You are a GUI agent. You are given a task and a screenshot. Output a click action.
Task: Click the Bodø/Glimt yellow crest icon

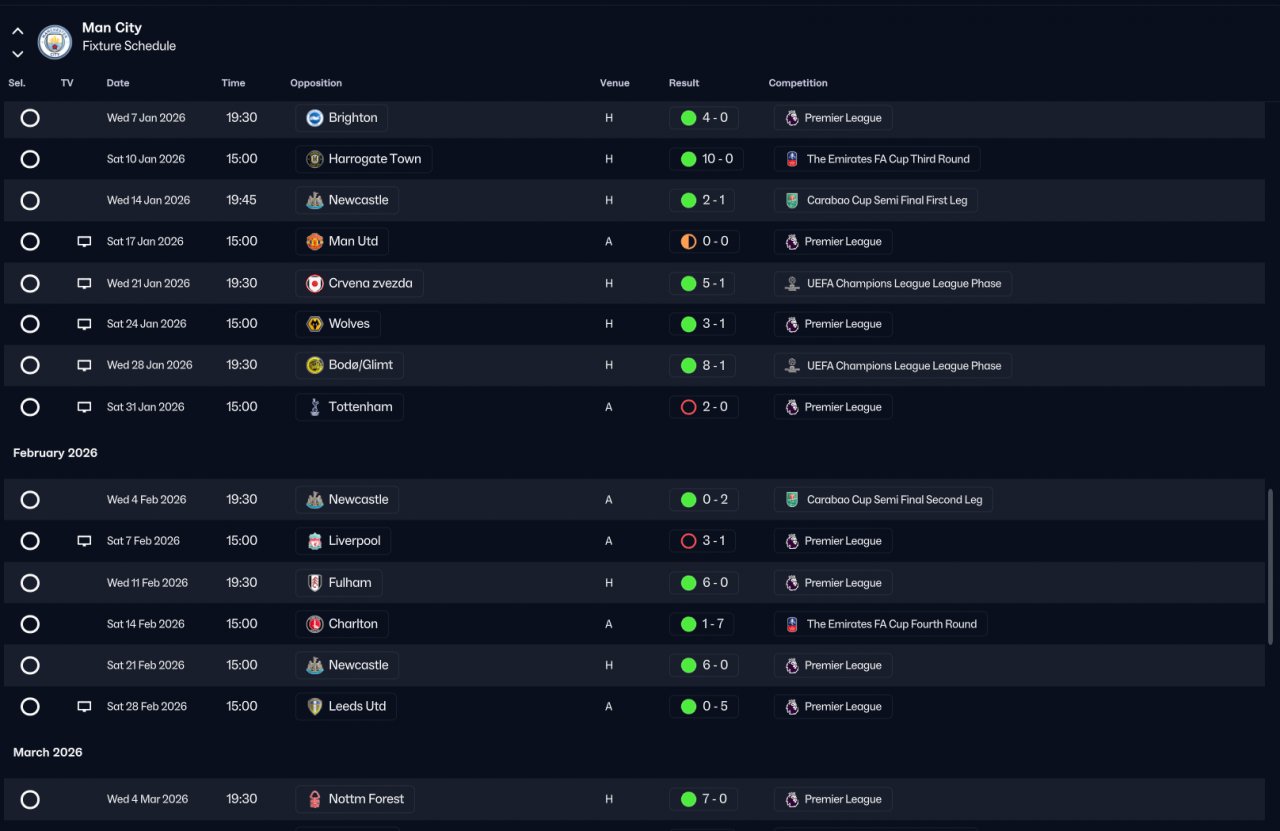315,365
